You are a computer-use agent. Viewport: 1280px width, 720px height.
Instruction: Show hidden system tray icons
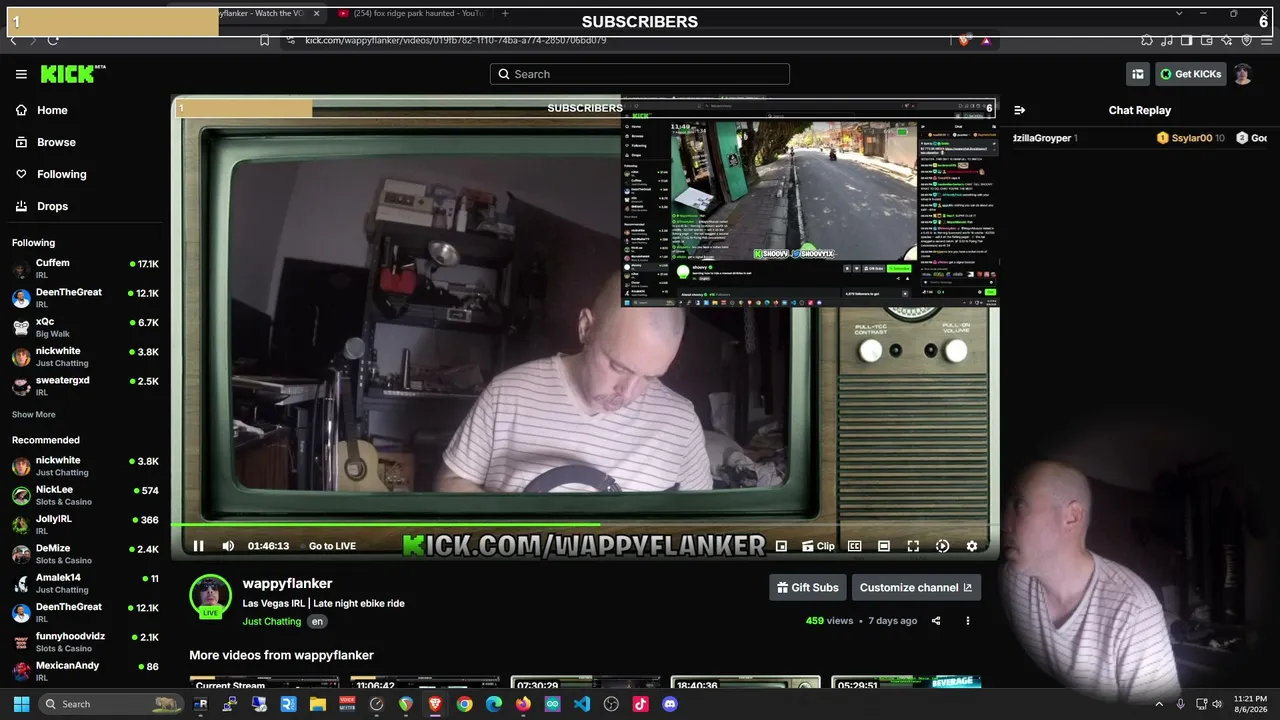(1159, 704)
